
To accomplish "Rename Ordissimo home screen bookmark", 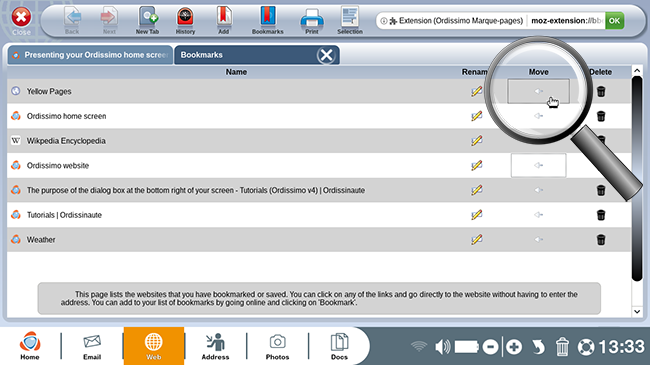I will pyautogui.click(x=477, y=116).
